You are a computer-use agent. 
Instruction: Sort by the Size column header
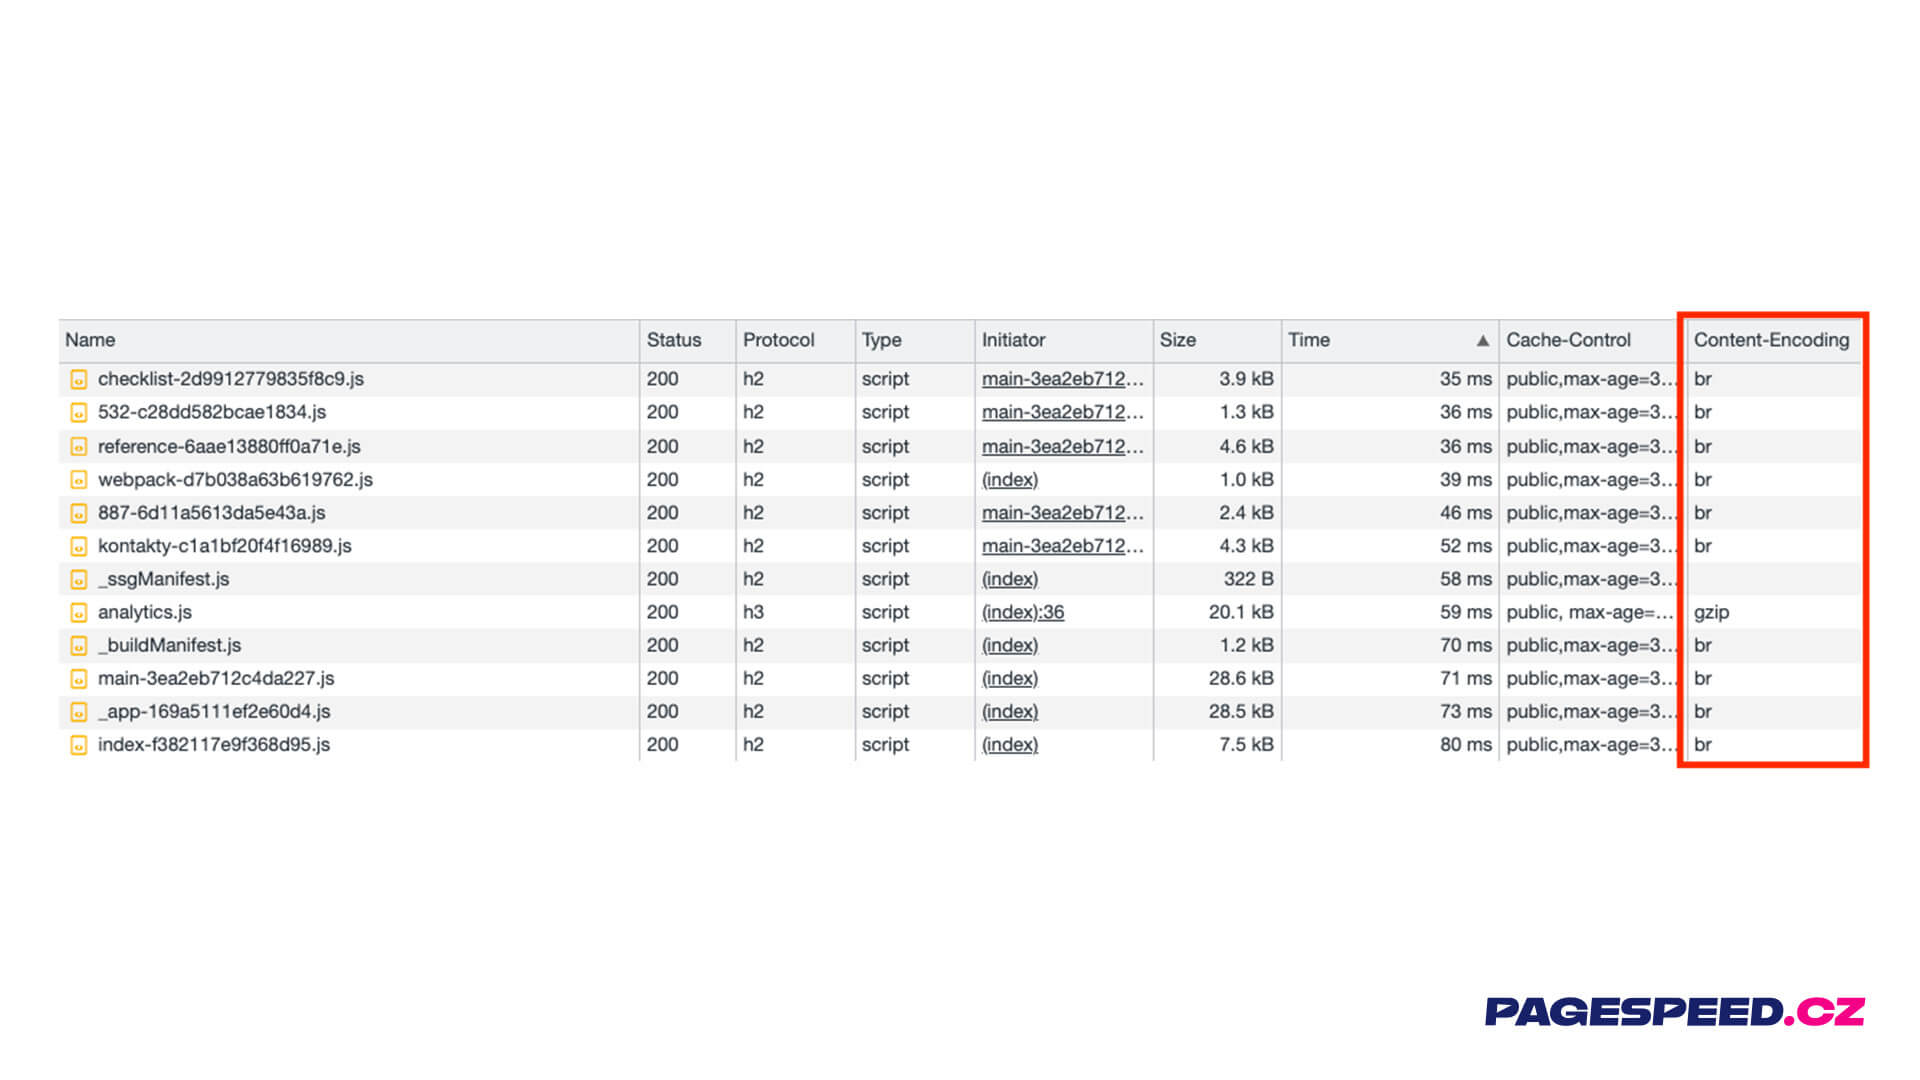click(x=1177, y=340)
